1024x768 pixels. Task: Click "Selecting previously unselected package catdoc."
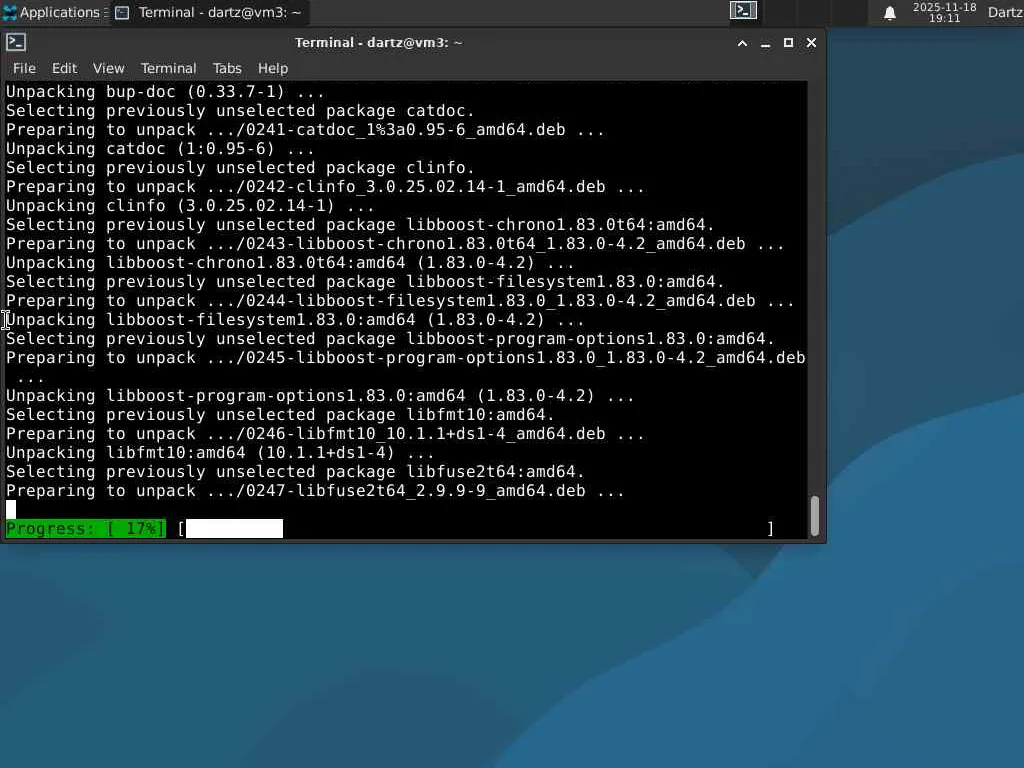[240, 110]
